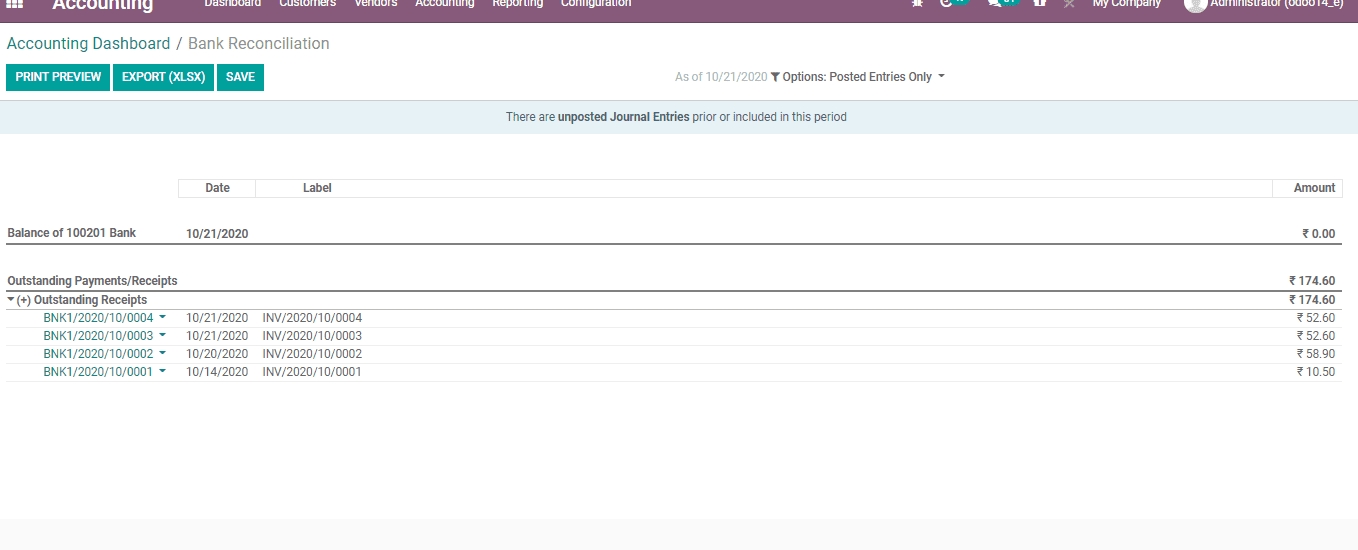Open the activities clock icon
This screenshot has height=550, width=1358.
pos(947,4)
